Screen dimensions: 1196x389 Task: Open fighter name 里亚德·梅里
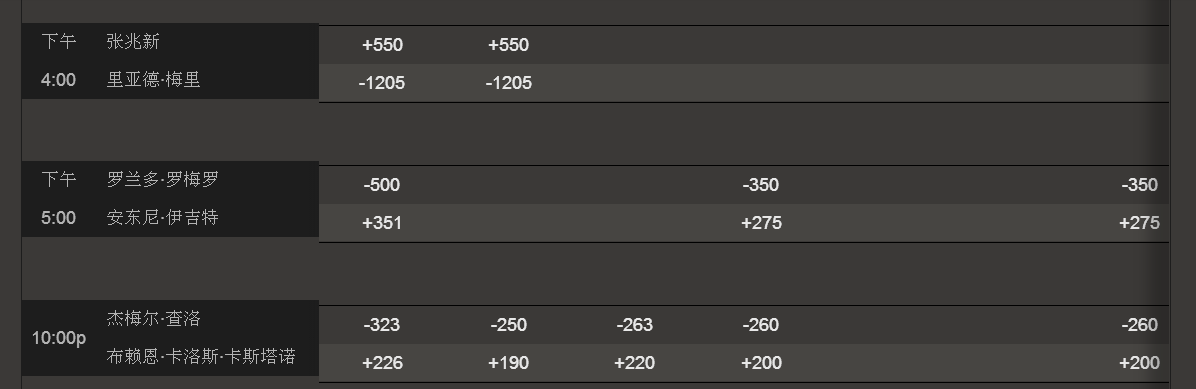click(153, 79)
